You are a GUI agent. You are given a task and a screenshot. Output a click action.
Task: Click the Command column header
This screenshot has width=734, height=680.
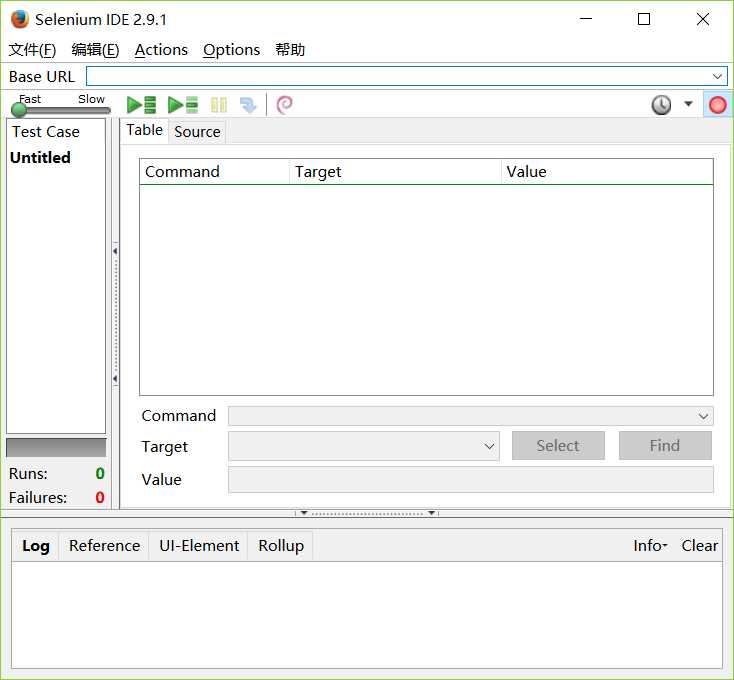pyautogui.click(x=214, y=172)
